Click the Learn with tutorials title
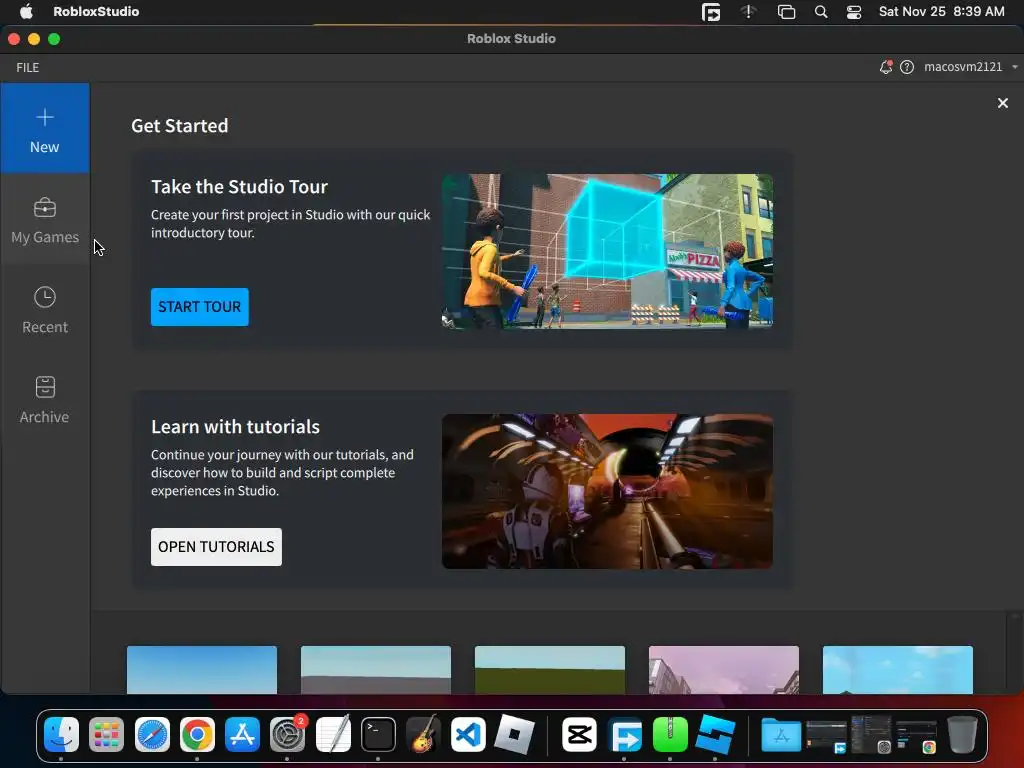 (235, 426)
